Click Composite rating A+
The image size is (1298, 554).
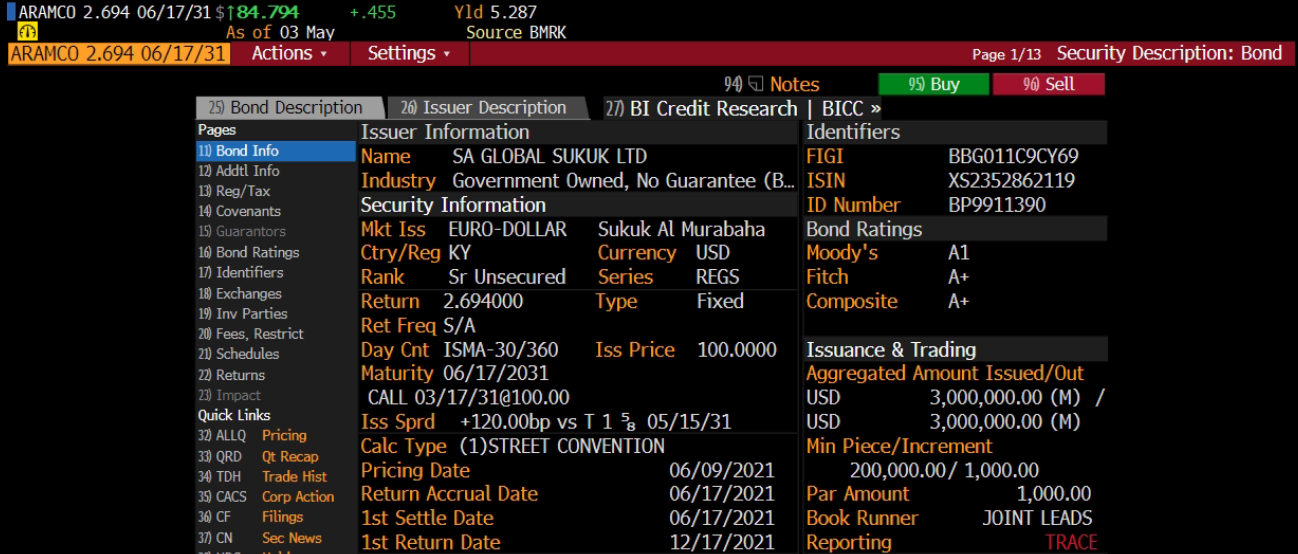pyautogui.click(x=958, y=301)
